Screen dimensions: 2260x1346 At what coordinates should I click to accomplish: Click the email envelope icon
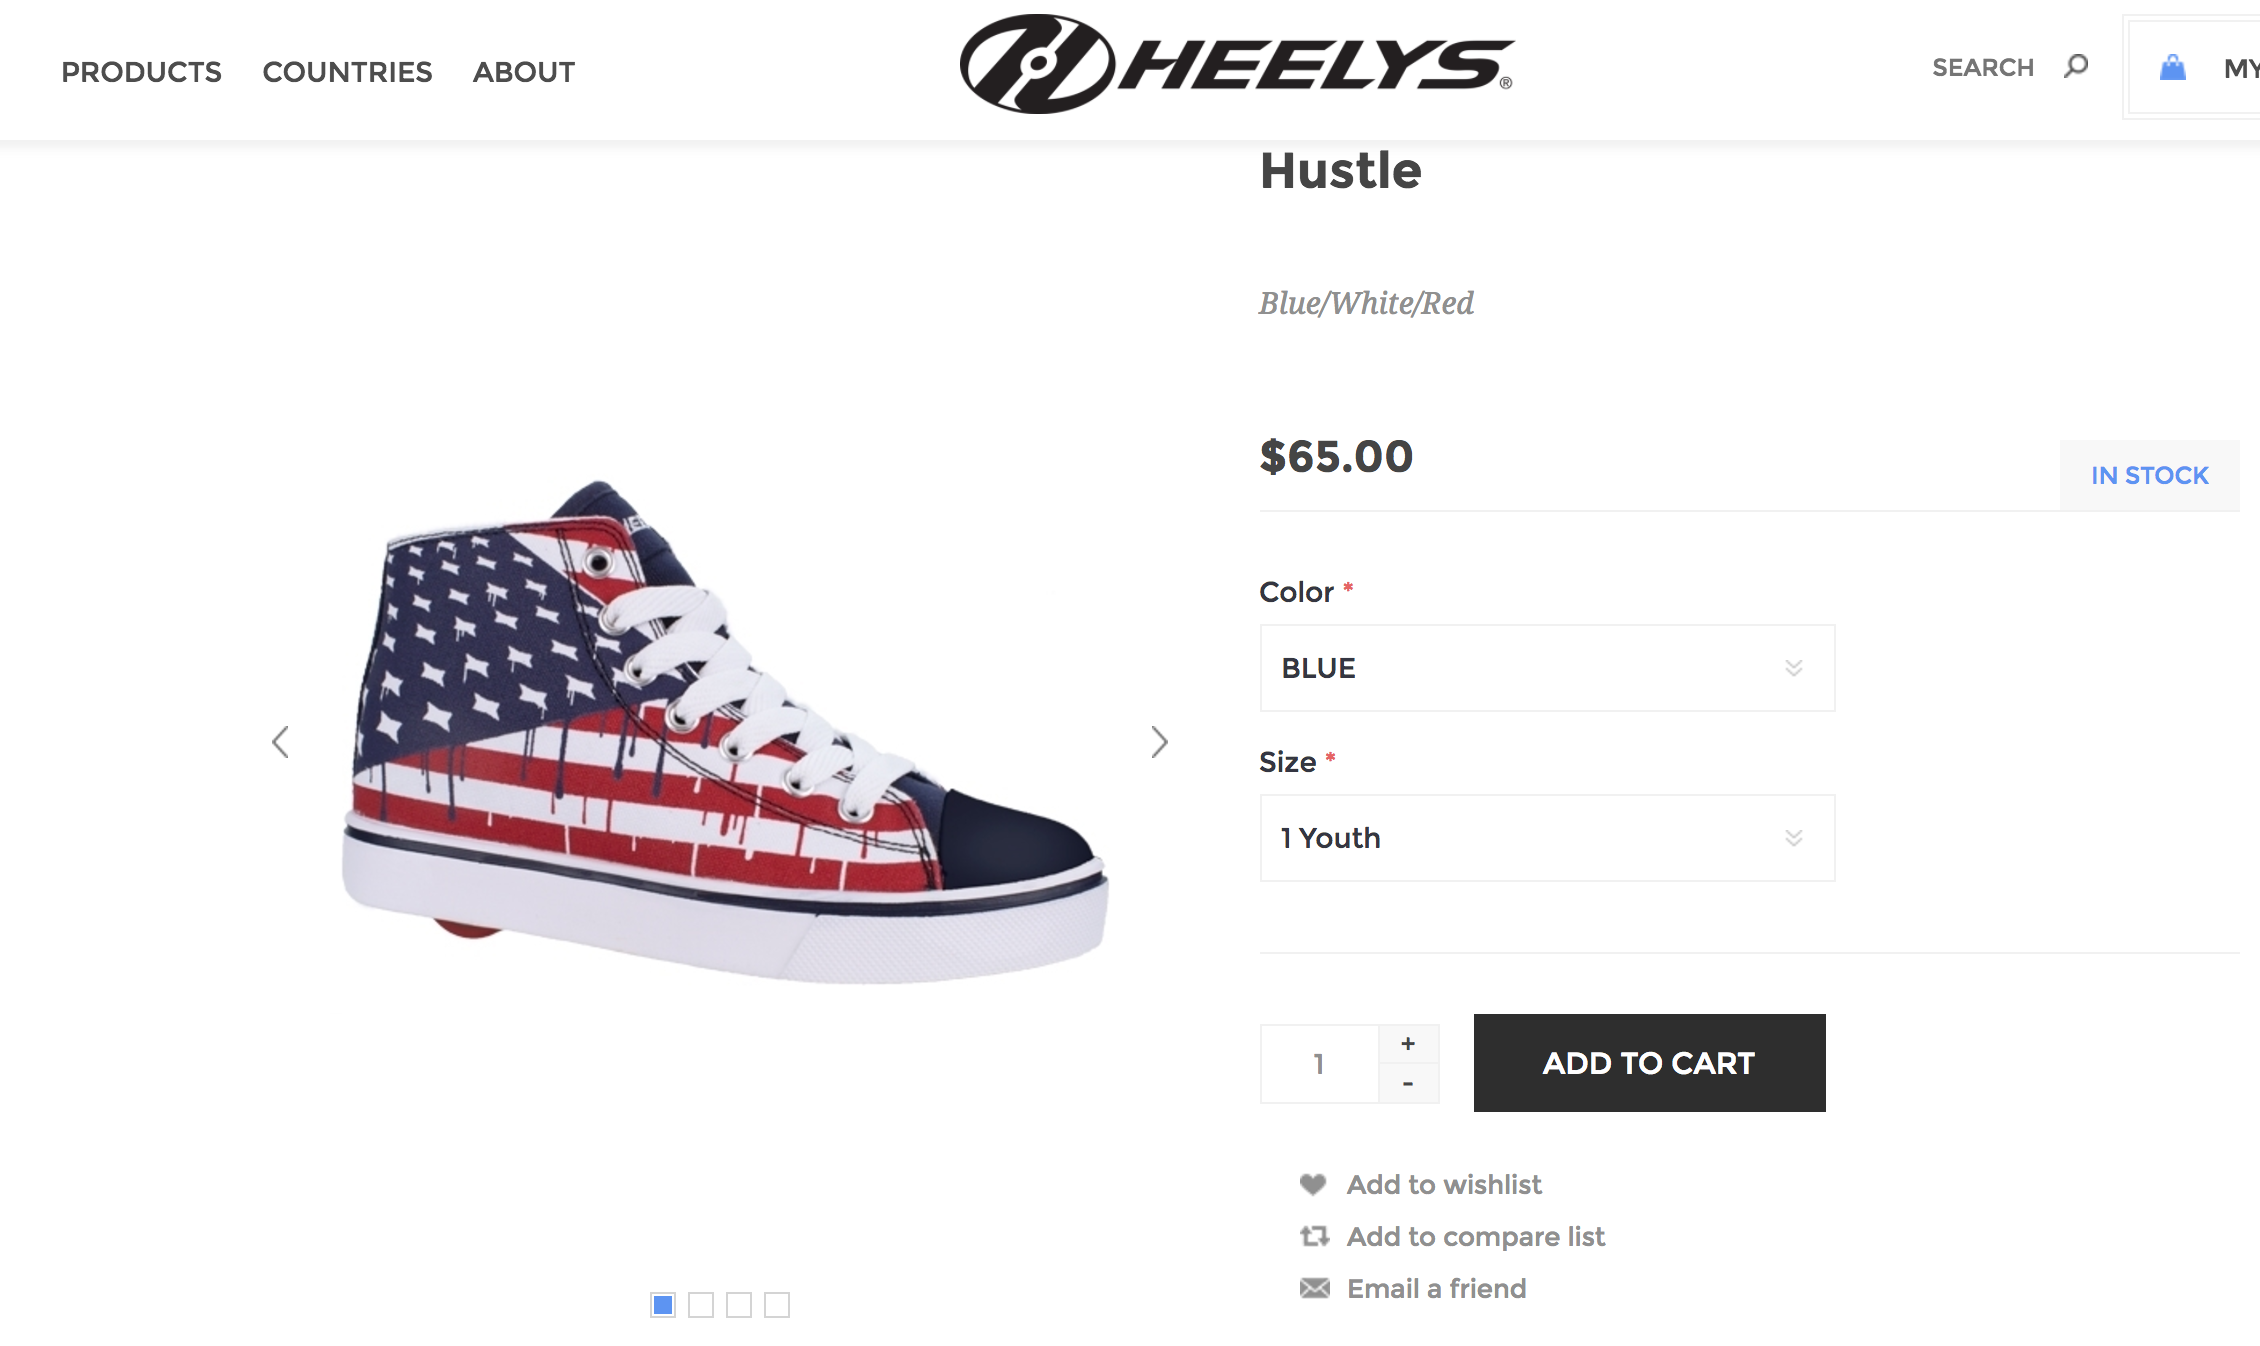[x=1314, y=1288]
